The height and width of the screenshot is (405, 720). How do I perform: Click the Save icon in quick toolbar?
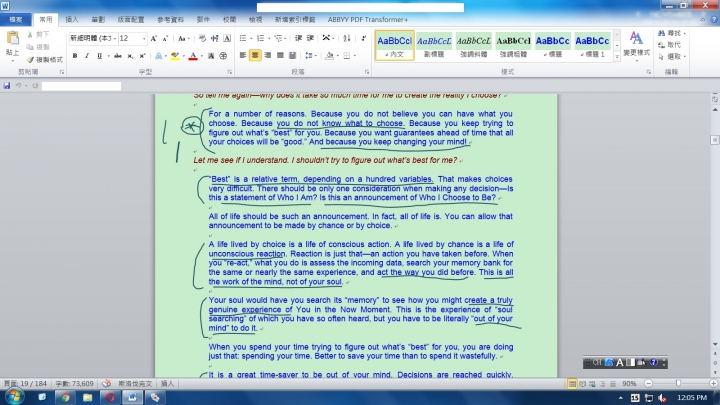tap(6, 85)
